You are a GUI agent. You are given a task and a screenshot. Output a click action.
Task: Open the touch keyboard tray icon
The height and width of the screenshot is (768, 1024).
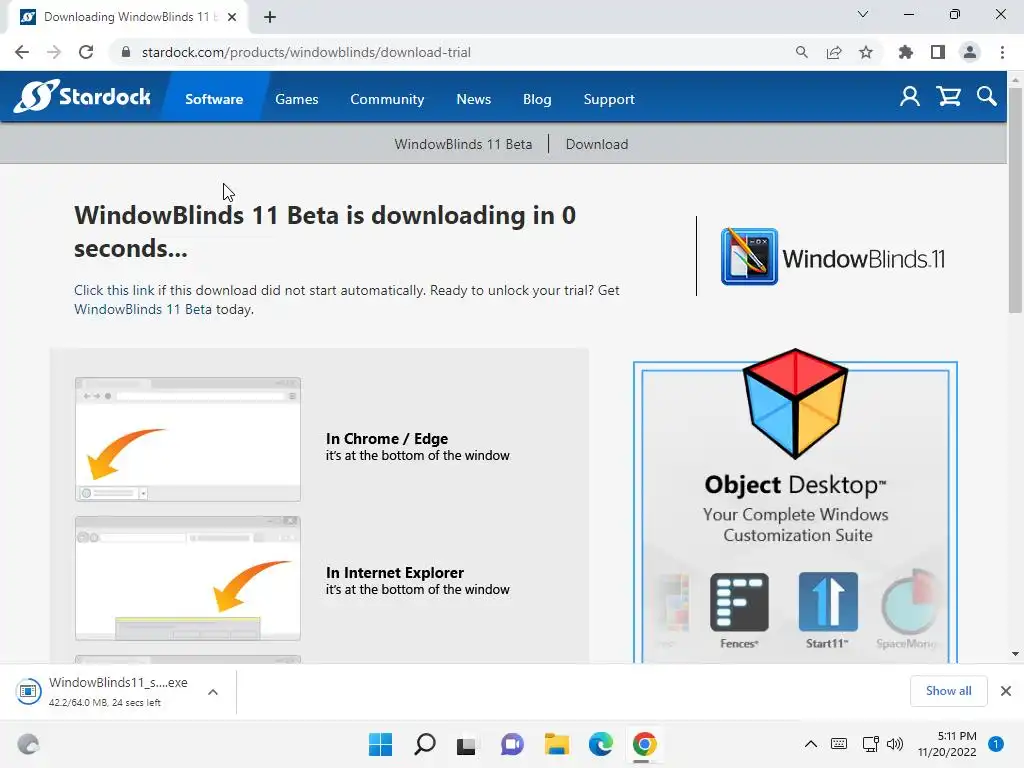pyautogui.click(x=839, y=744)
